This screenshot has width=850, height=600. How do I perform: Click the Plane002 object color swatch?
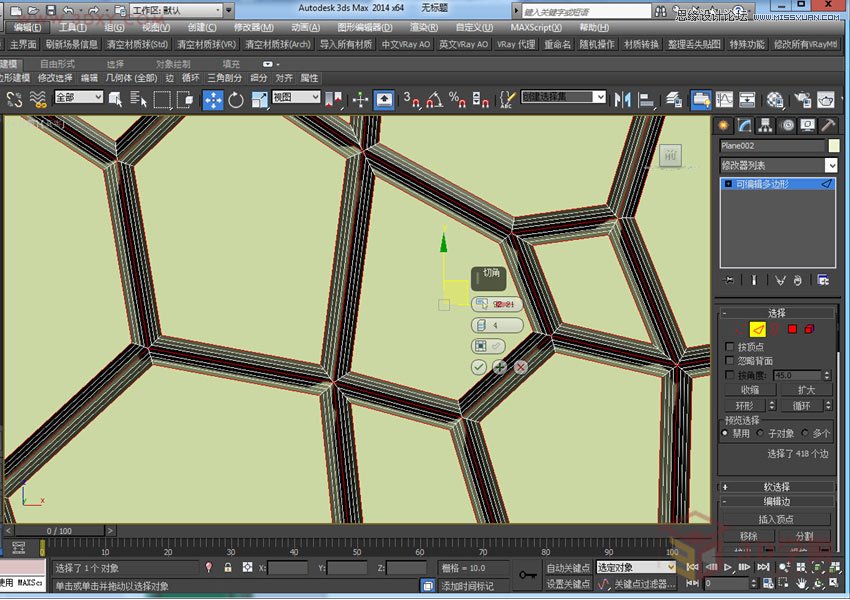pyautogui.click(x=834, y=145)
